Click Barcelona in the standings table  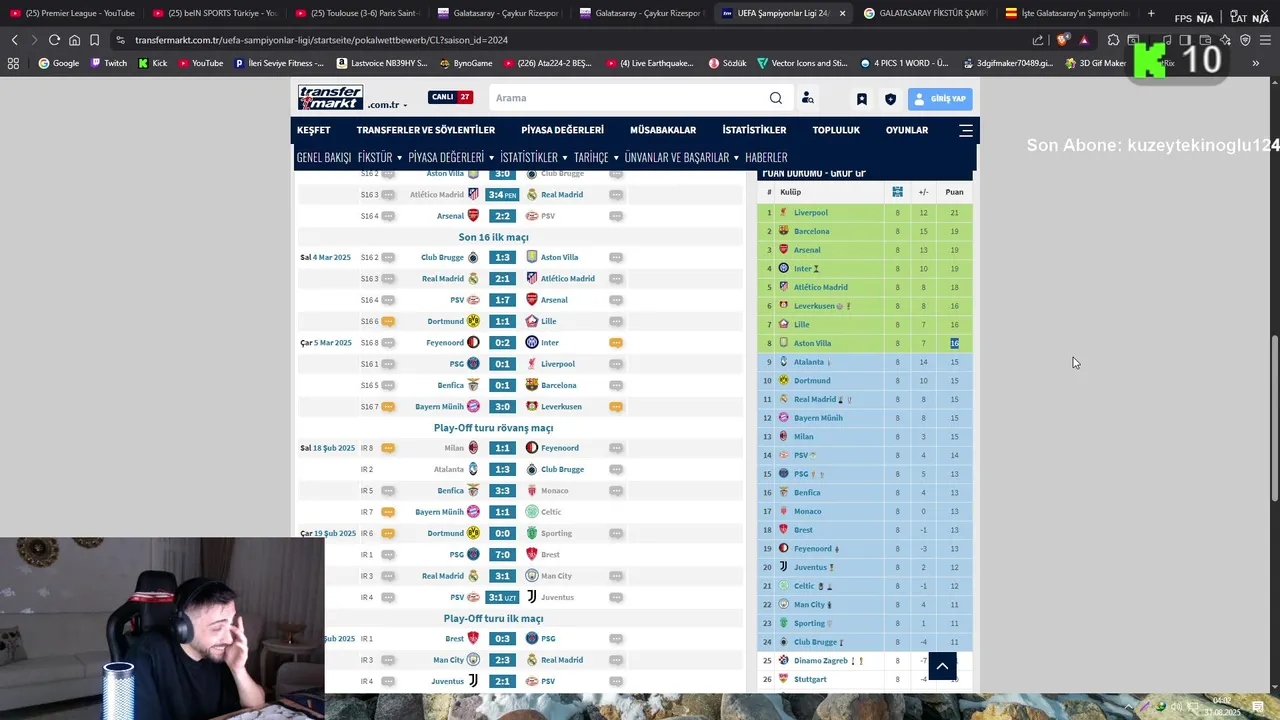812,231
